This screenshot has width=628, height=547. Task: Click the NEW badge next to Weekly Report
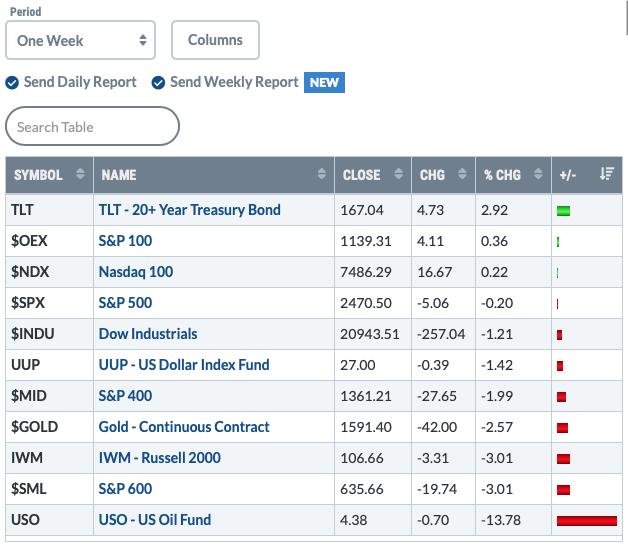324,82
